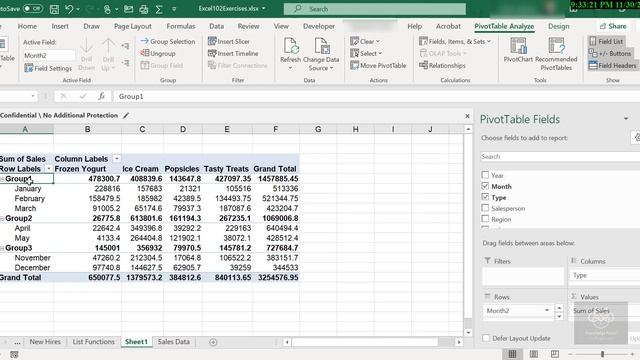Viewport: 640px width, 360px height.
Task: Open Relationships in Calculations group
Action: click(442, 65)
